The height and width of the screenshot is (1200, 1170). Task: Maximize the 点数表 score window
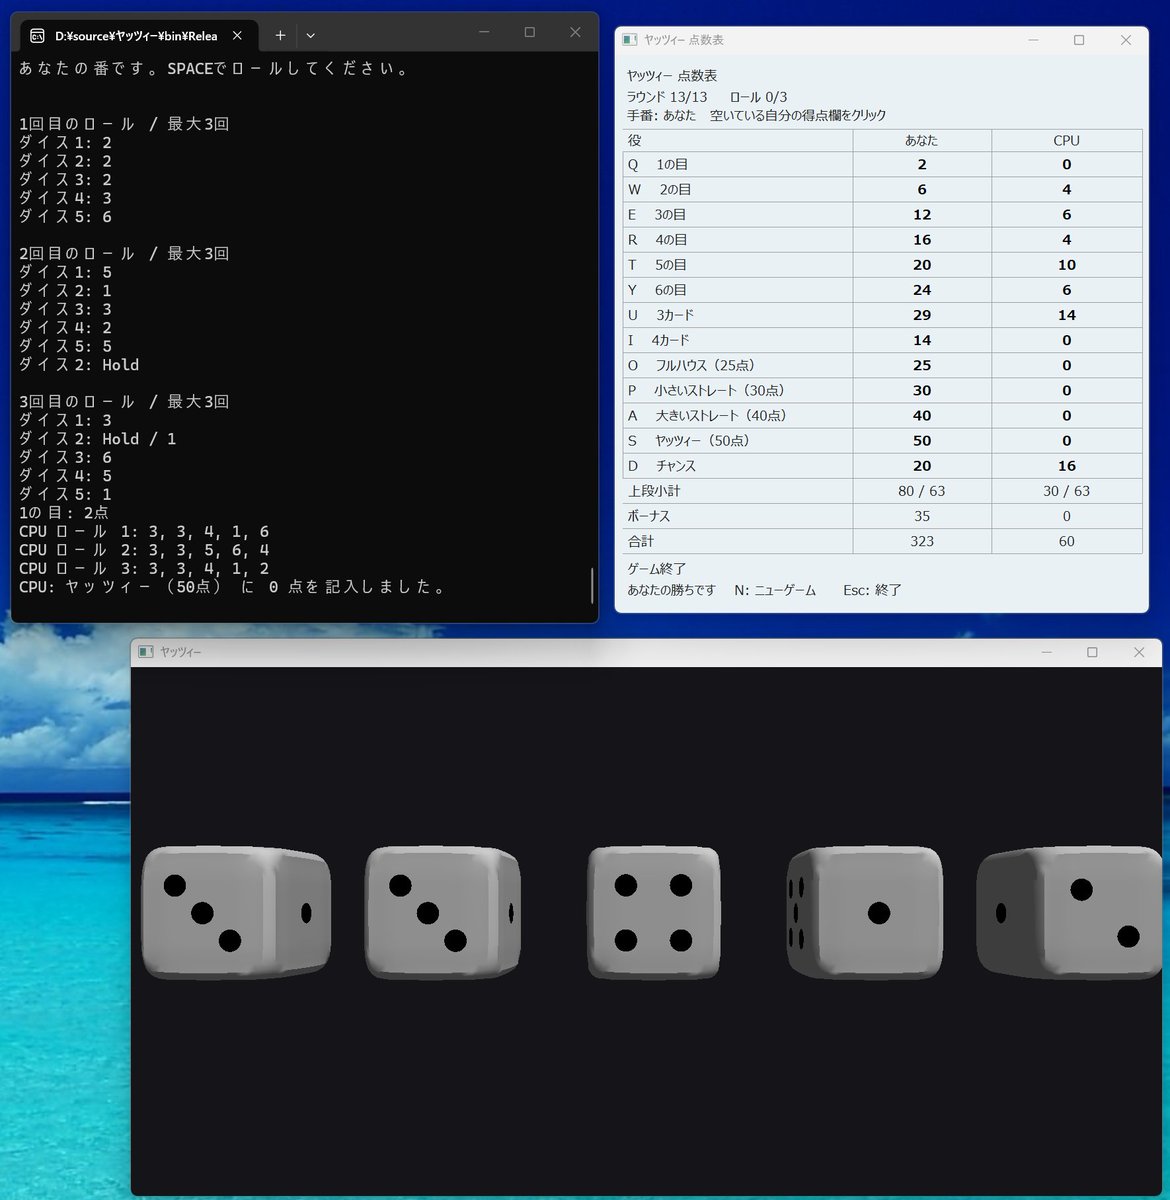(1079, 40)
